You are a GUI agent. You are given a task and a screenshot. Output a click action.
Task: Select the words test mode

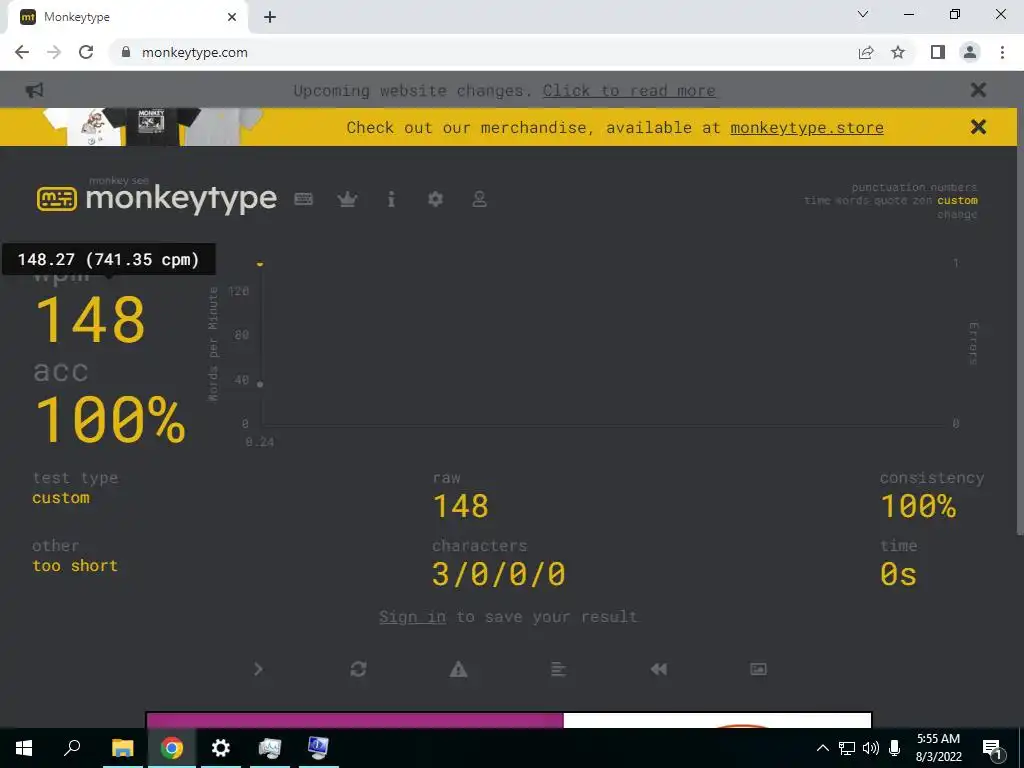pyautogui.click(x=852, y=200)
